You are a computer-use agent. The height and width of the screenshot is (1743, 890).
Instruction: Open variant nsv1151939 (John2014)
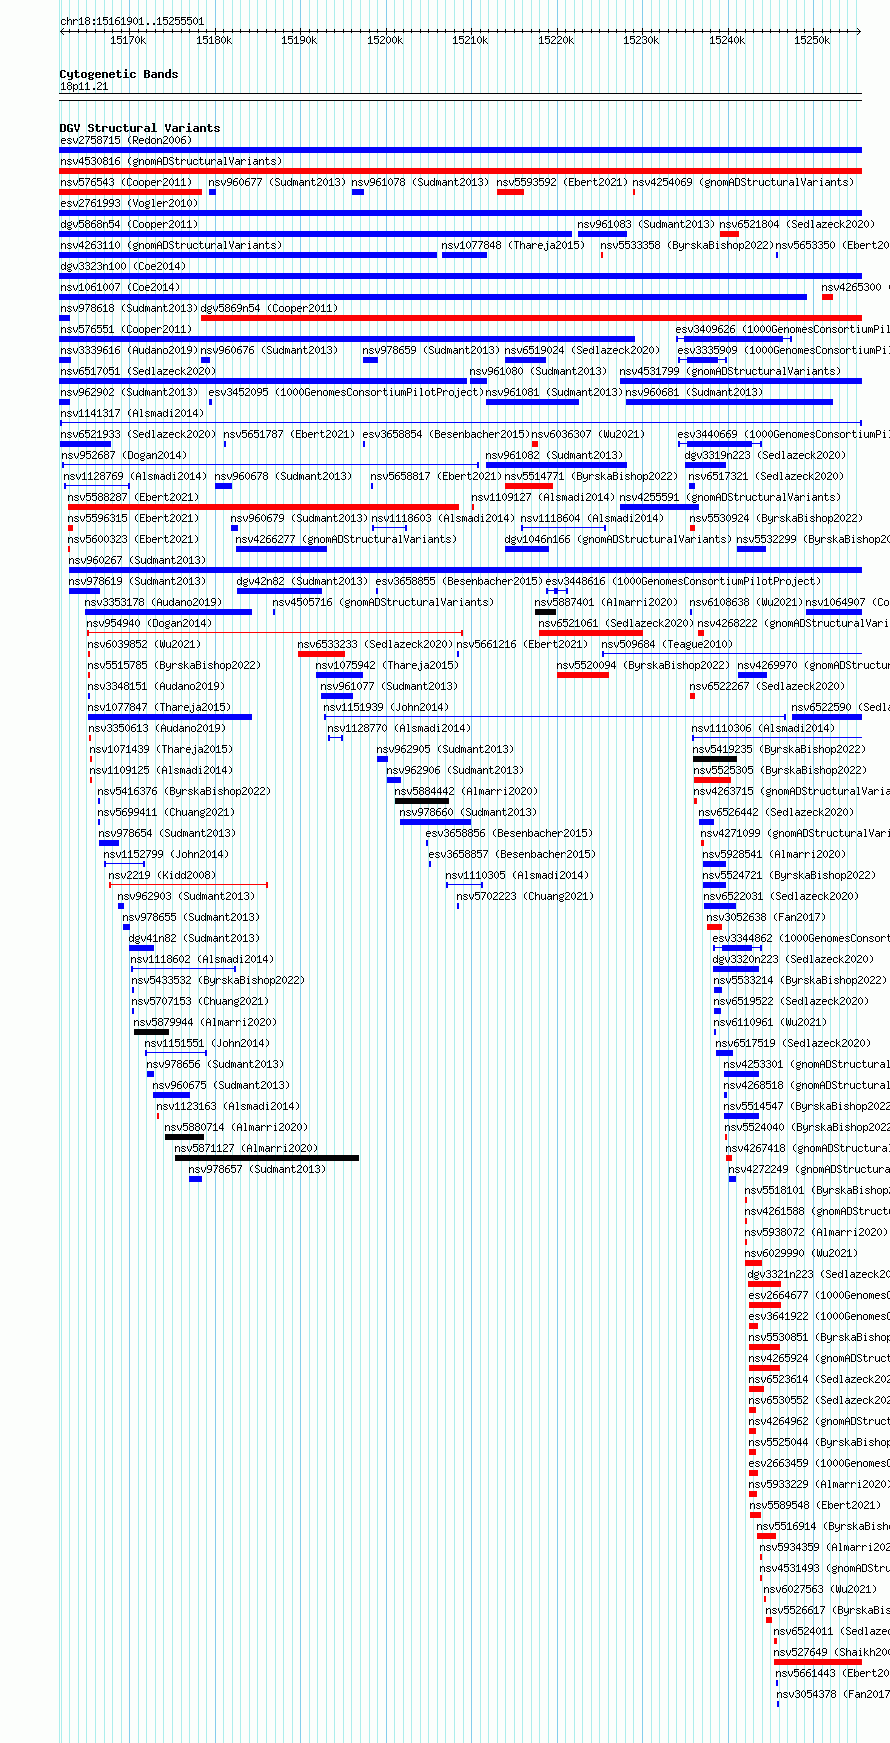(387, 707)
